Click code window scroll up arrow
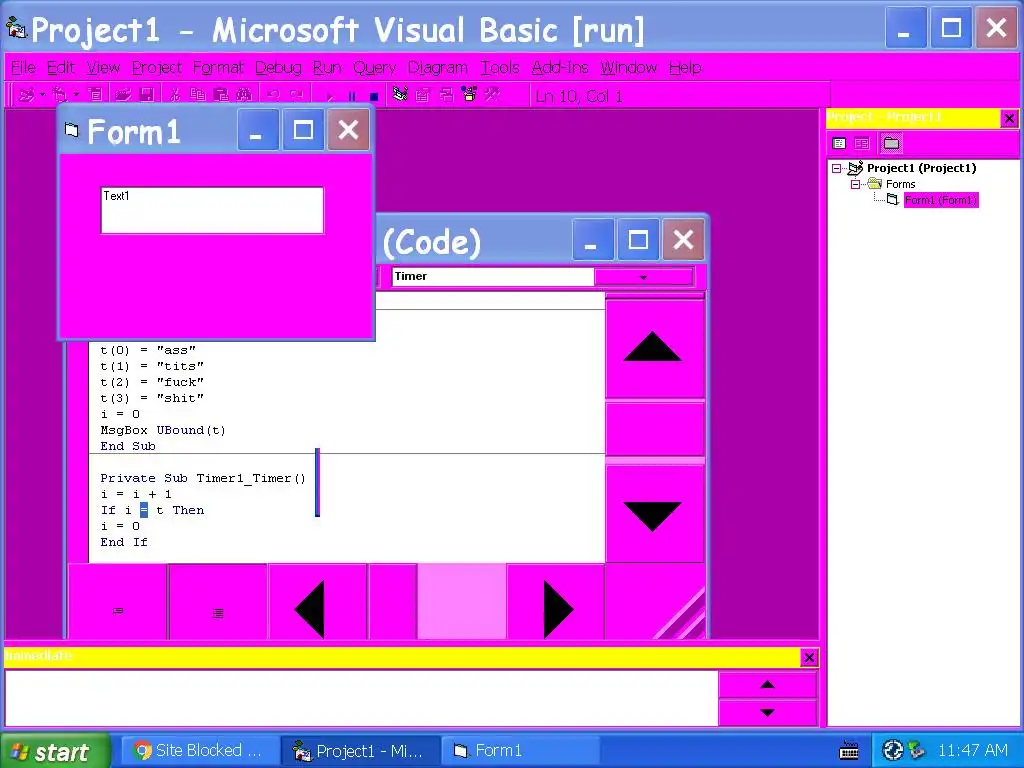 point(654,348)
